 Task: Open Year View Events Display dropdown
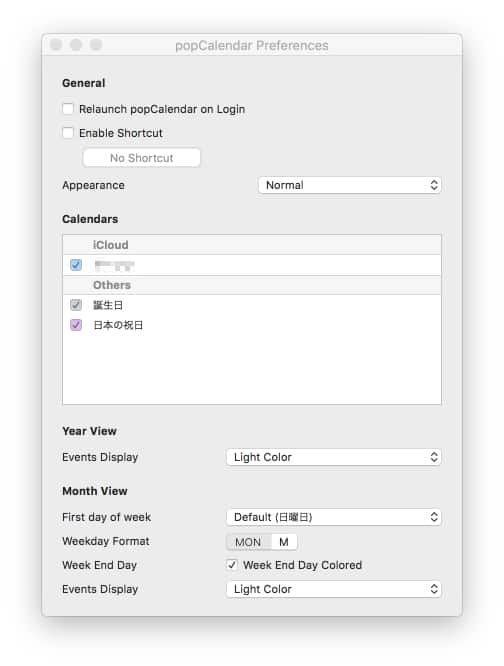(x=334, y=457)
